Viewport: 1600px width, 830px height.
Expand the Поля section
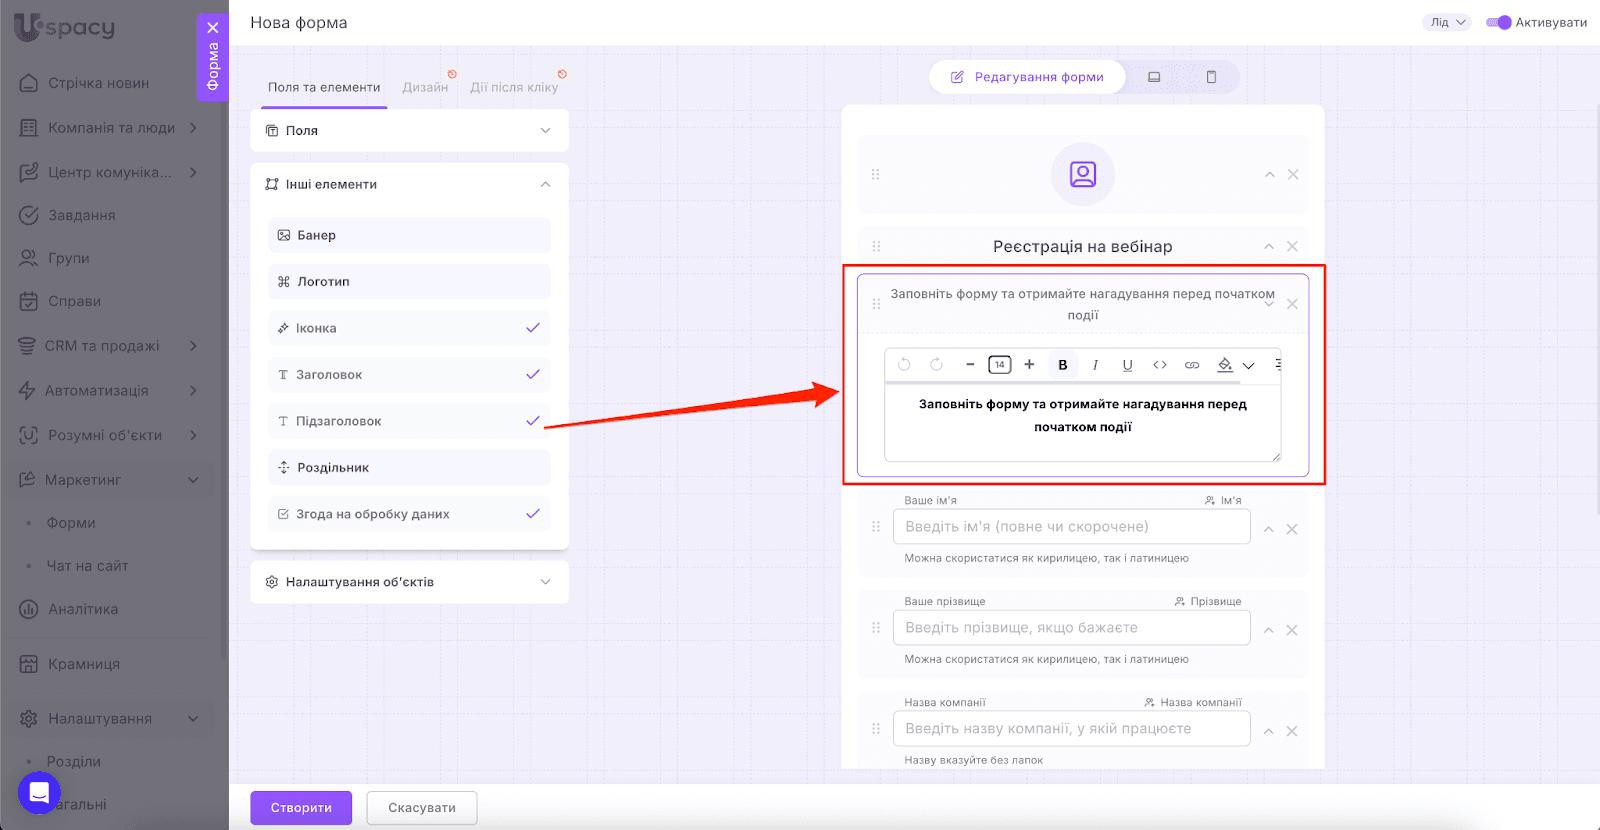point(409,130)
